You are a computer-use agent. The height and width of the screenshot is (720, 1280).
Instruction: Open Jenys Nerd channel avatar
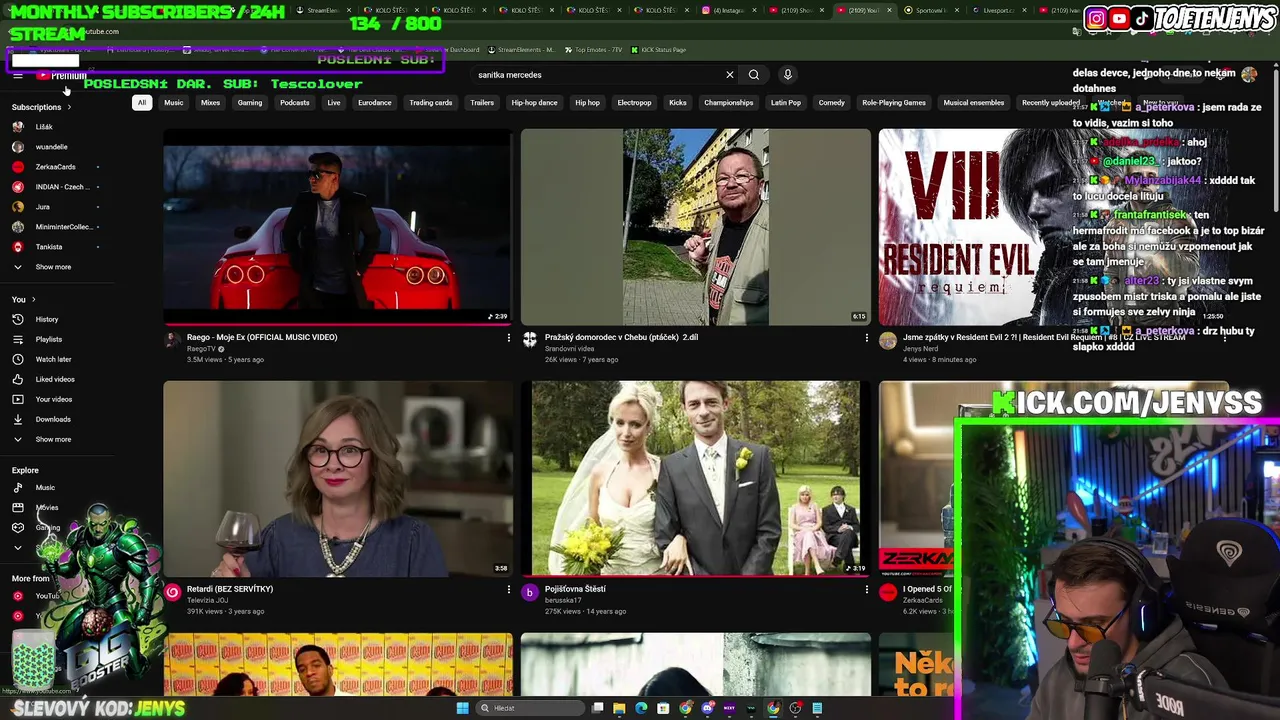[888, 341]
